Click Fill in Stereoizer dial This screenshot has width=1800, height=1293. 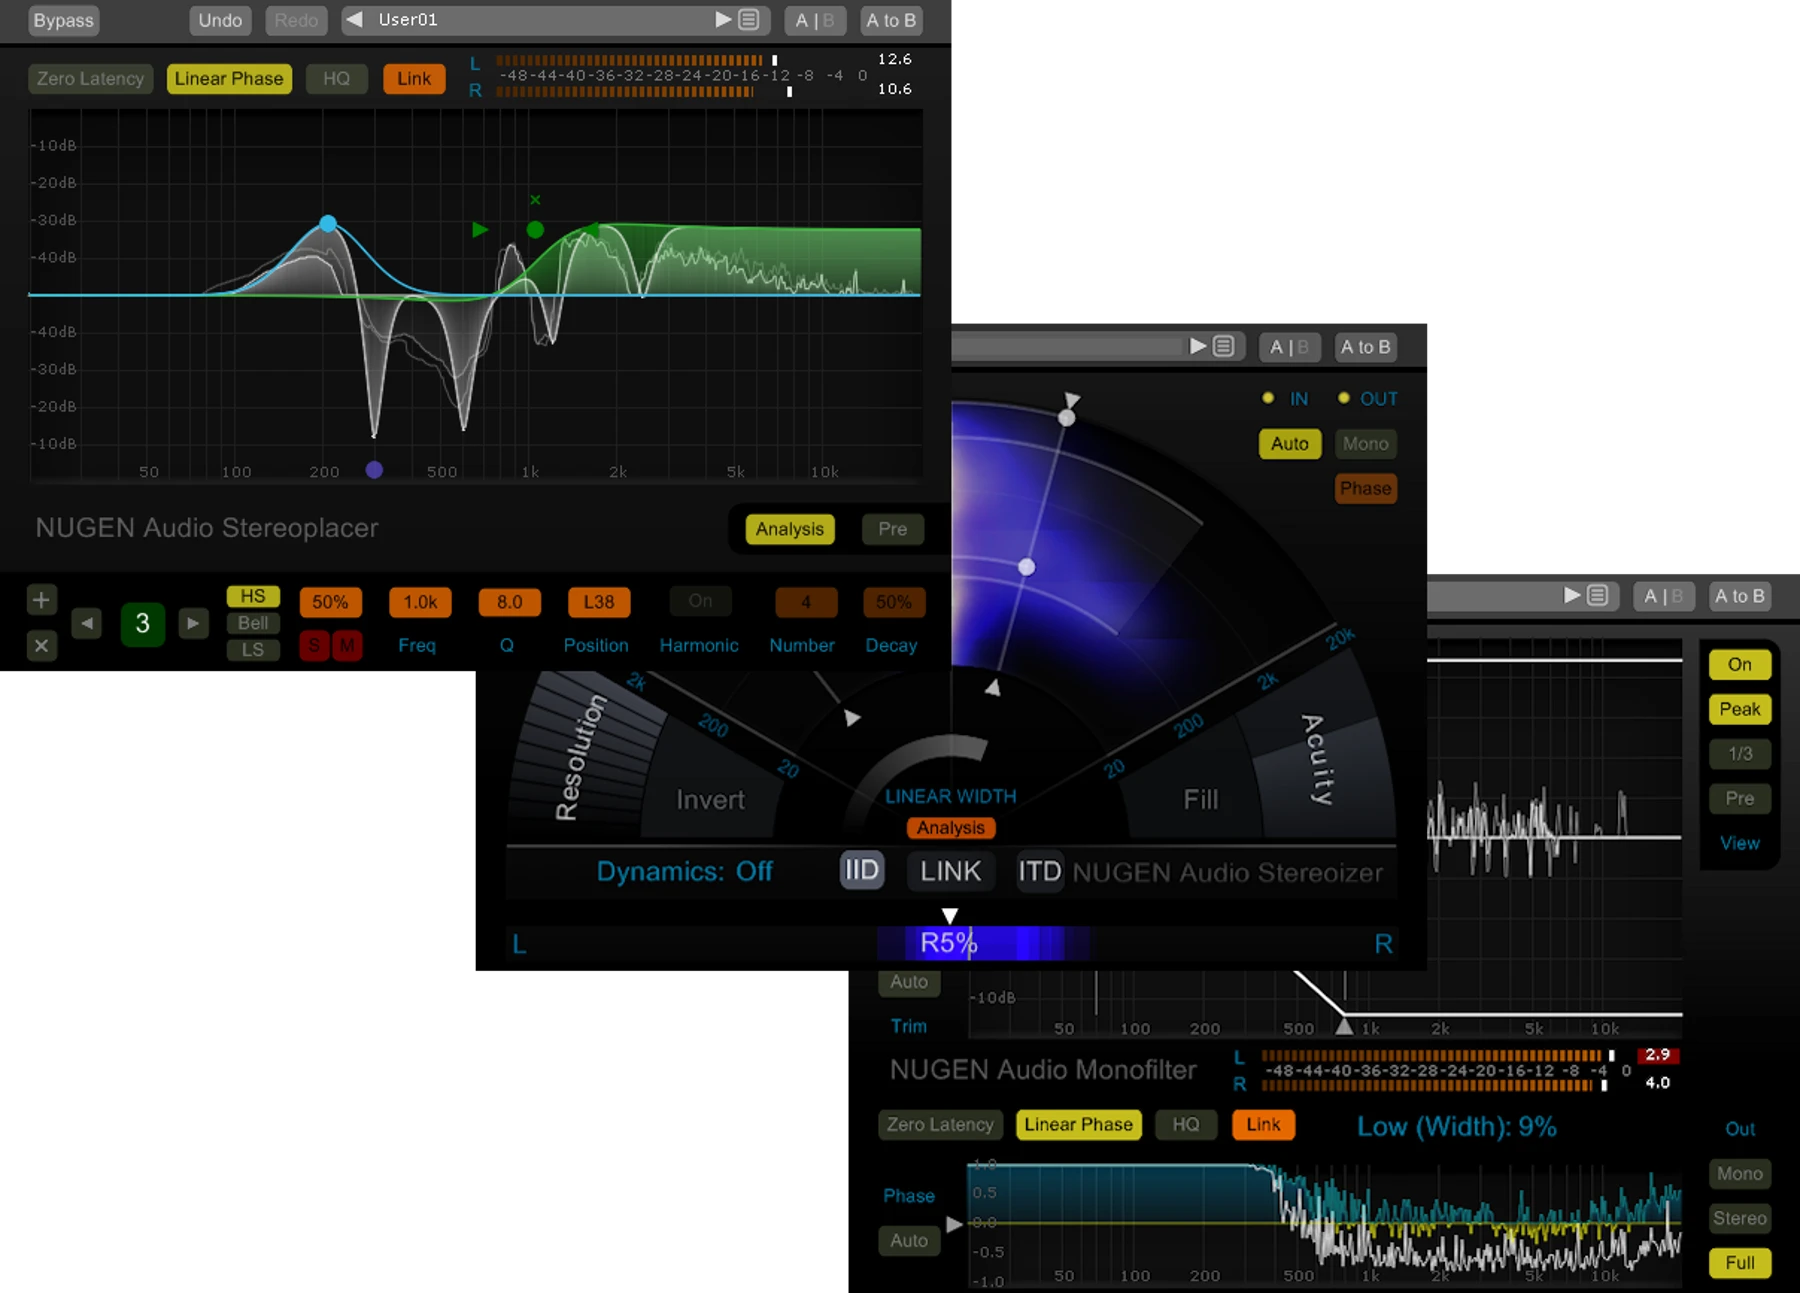(x=1201, y=800)
